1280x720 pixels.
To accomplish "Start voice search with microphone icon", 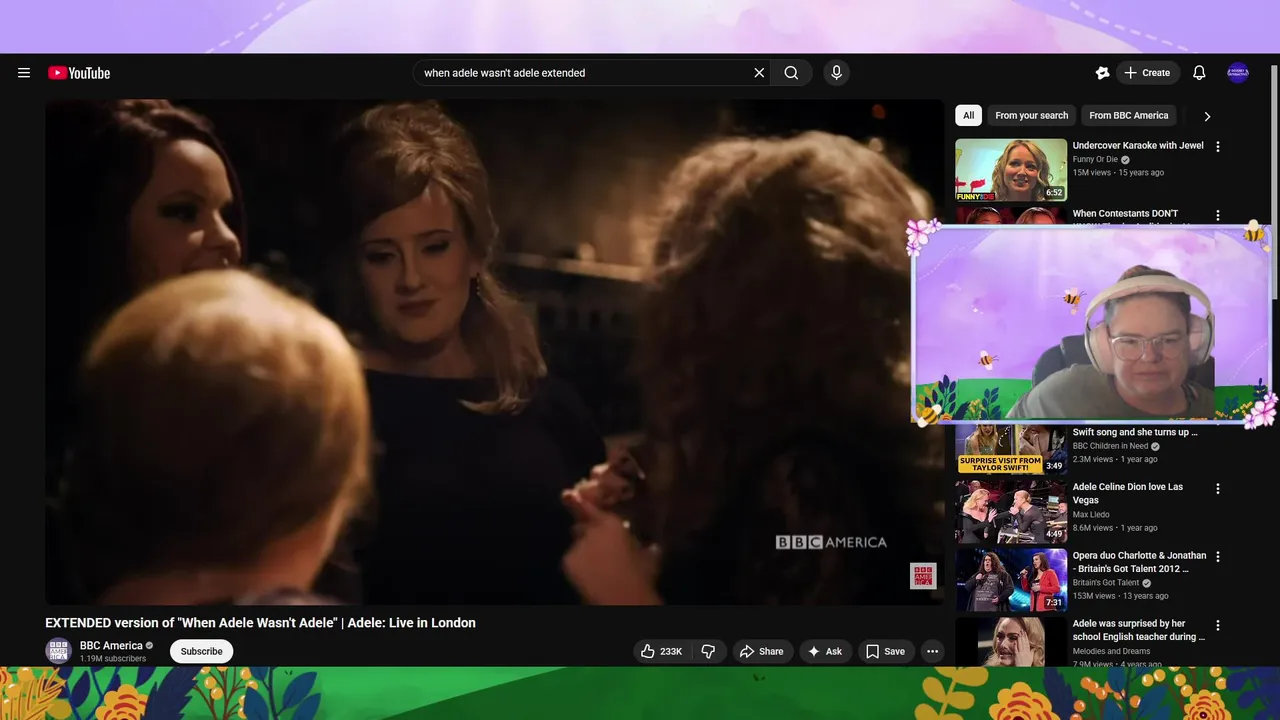I will point(837,73).
